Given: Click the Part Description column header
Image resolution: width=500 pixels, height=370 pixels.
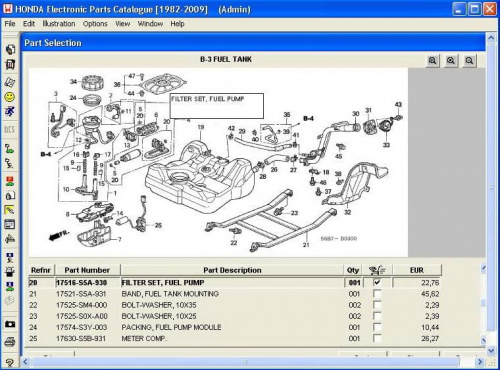Looking at the screenshot, I should tap(232, 270).
